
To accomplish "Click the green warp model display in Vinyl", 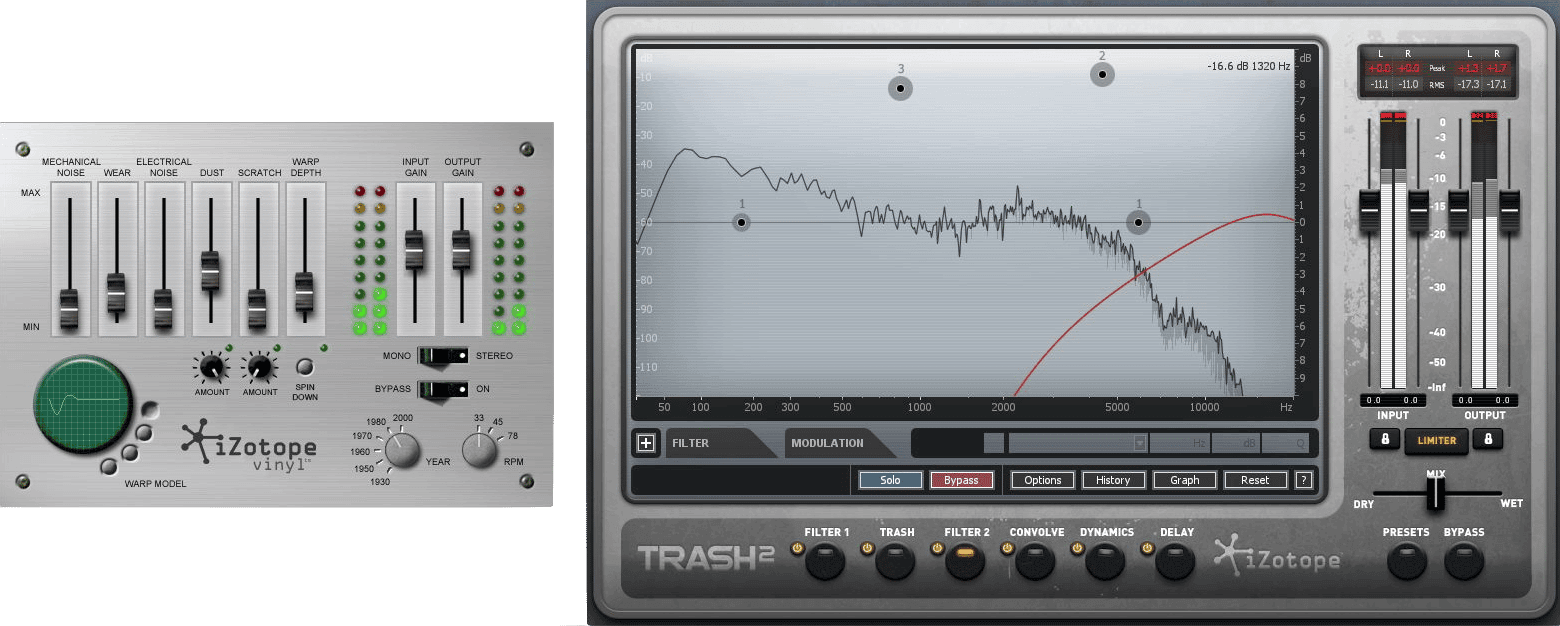I will 82,404.
